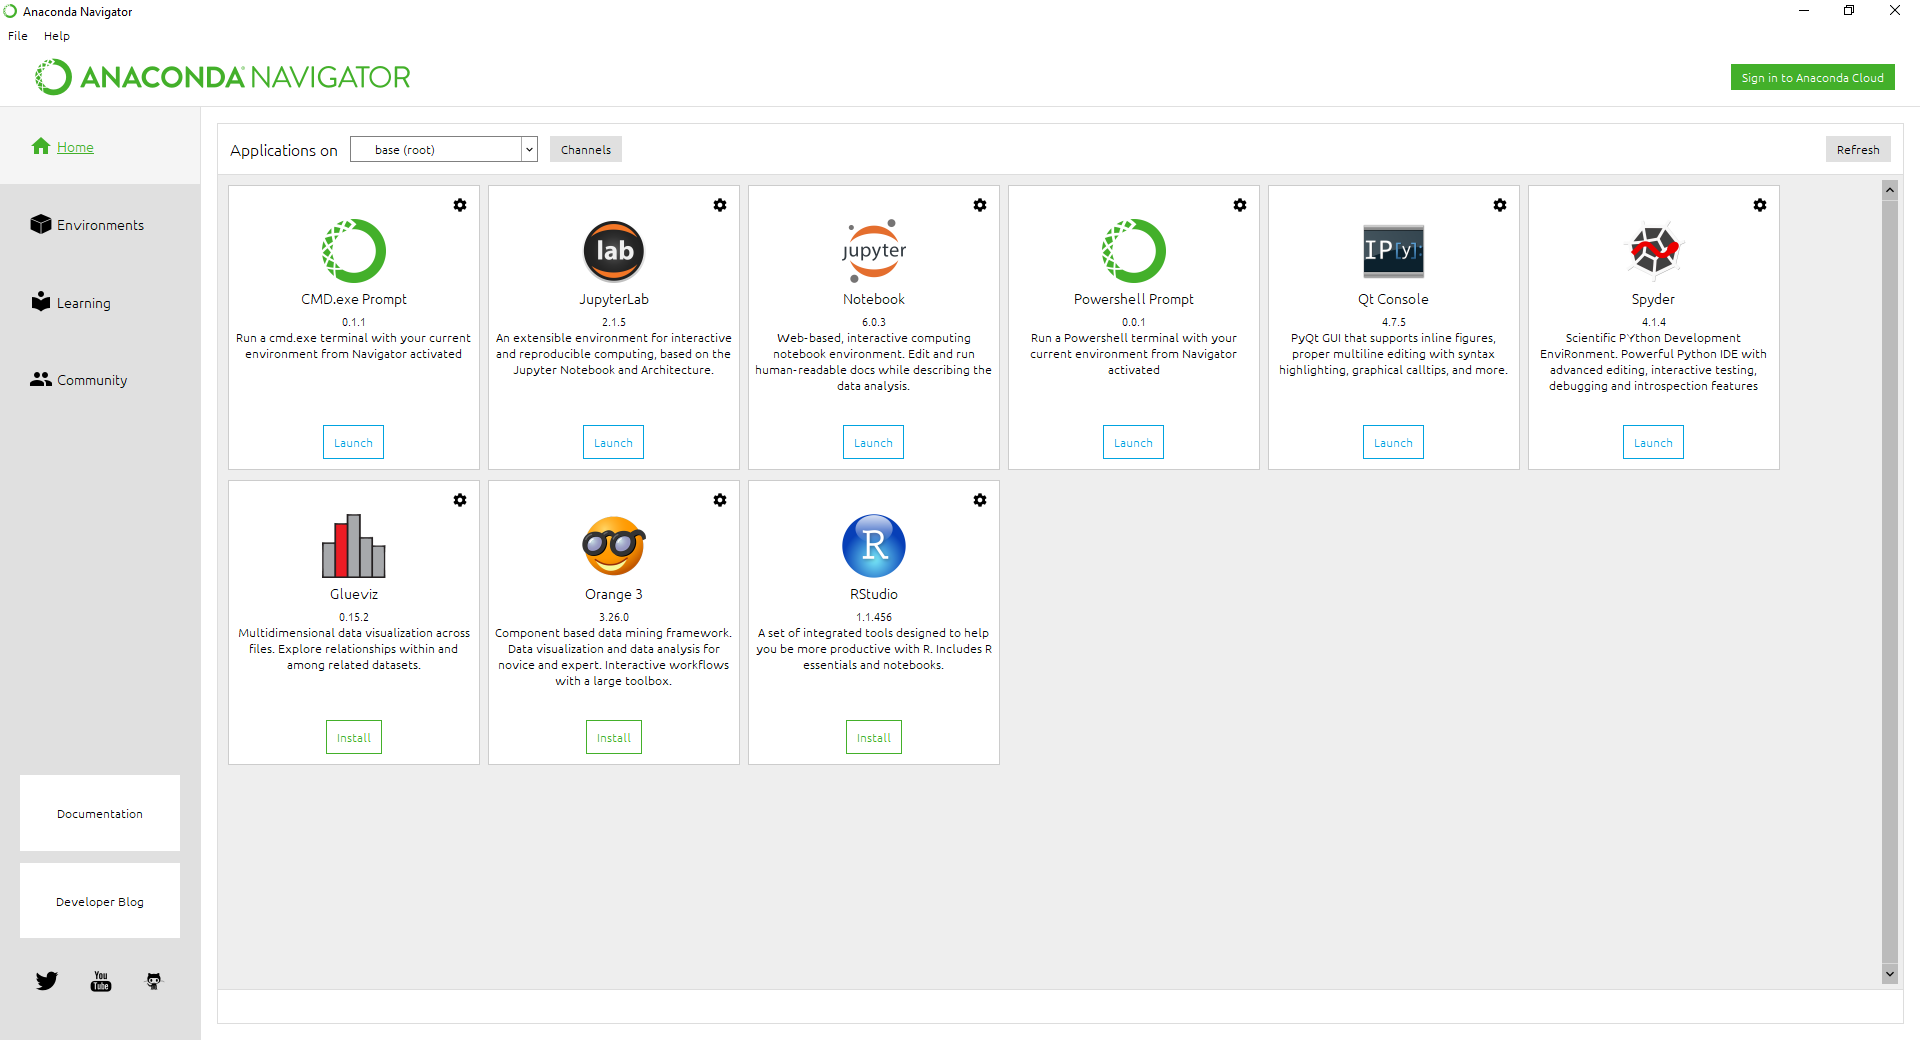This screenshot has width=1921, height=1041.
Task: Click the RStudio blue R logo
Action: (x=874, y=546)
